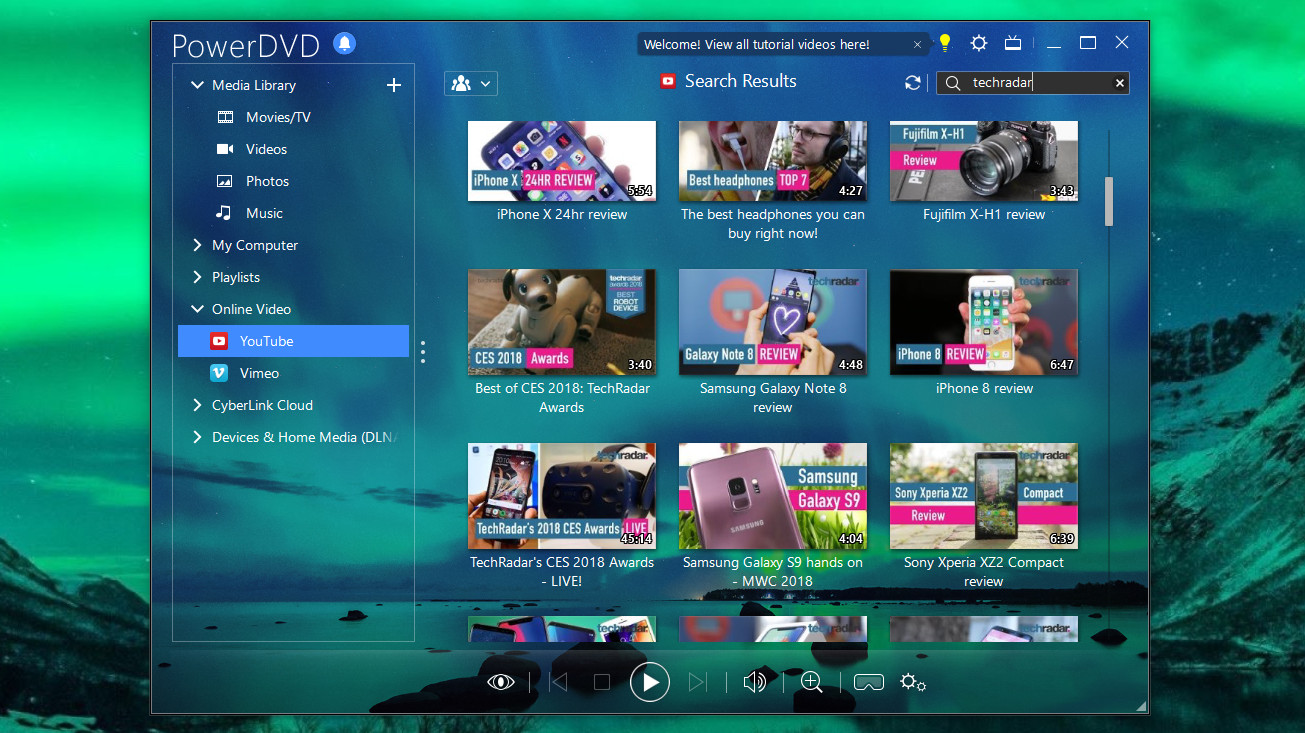Enable VR headset mode
Screen dimensions: 1305x733
tap(869, 682)
